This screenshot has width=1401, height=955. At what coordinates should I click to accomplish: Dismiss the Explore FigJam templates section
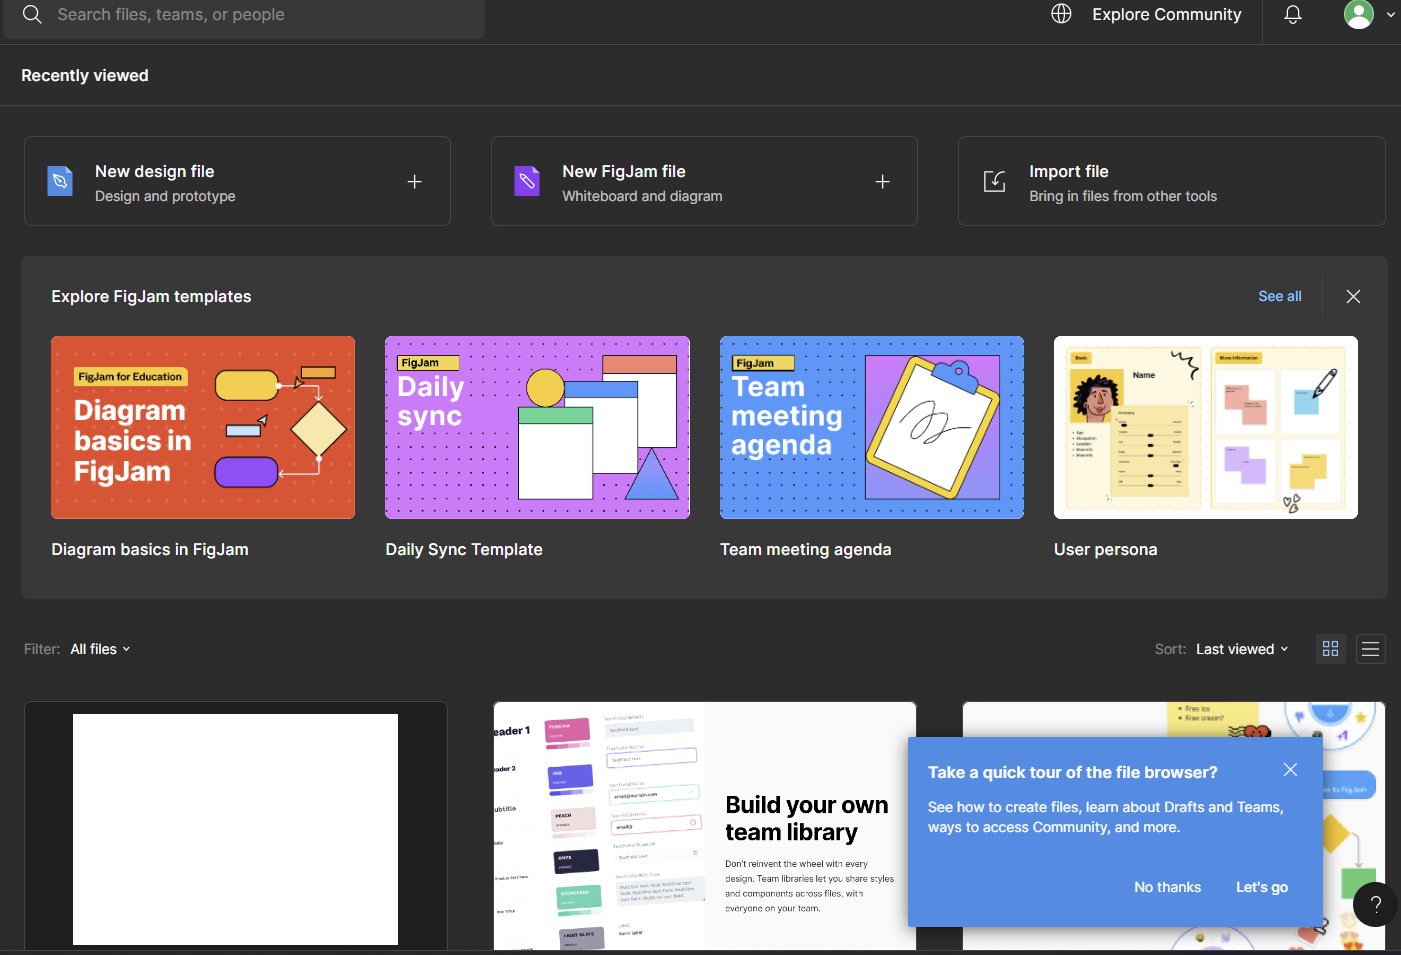pos(1353,296)
